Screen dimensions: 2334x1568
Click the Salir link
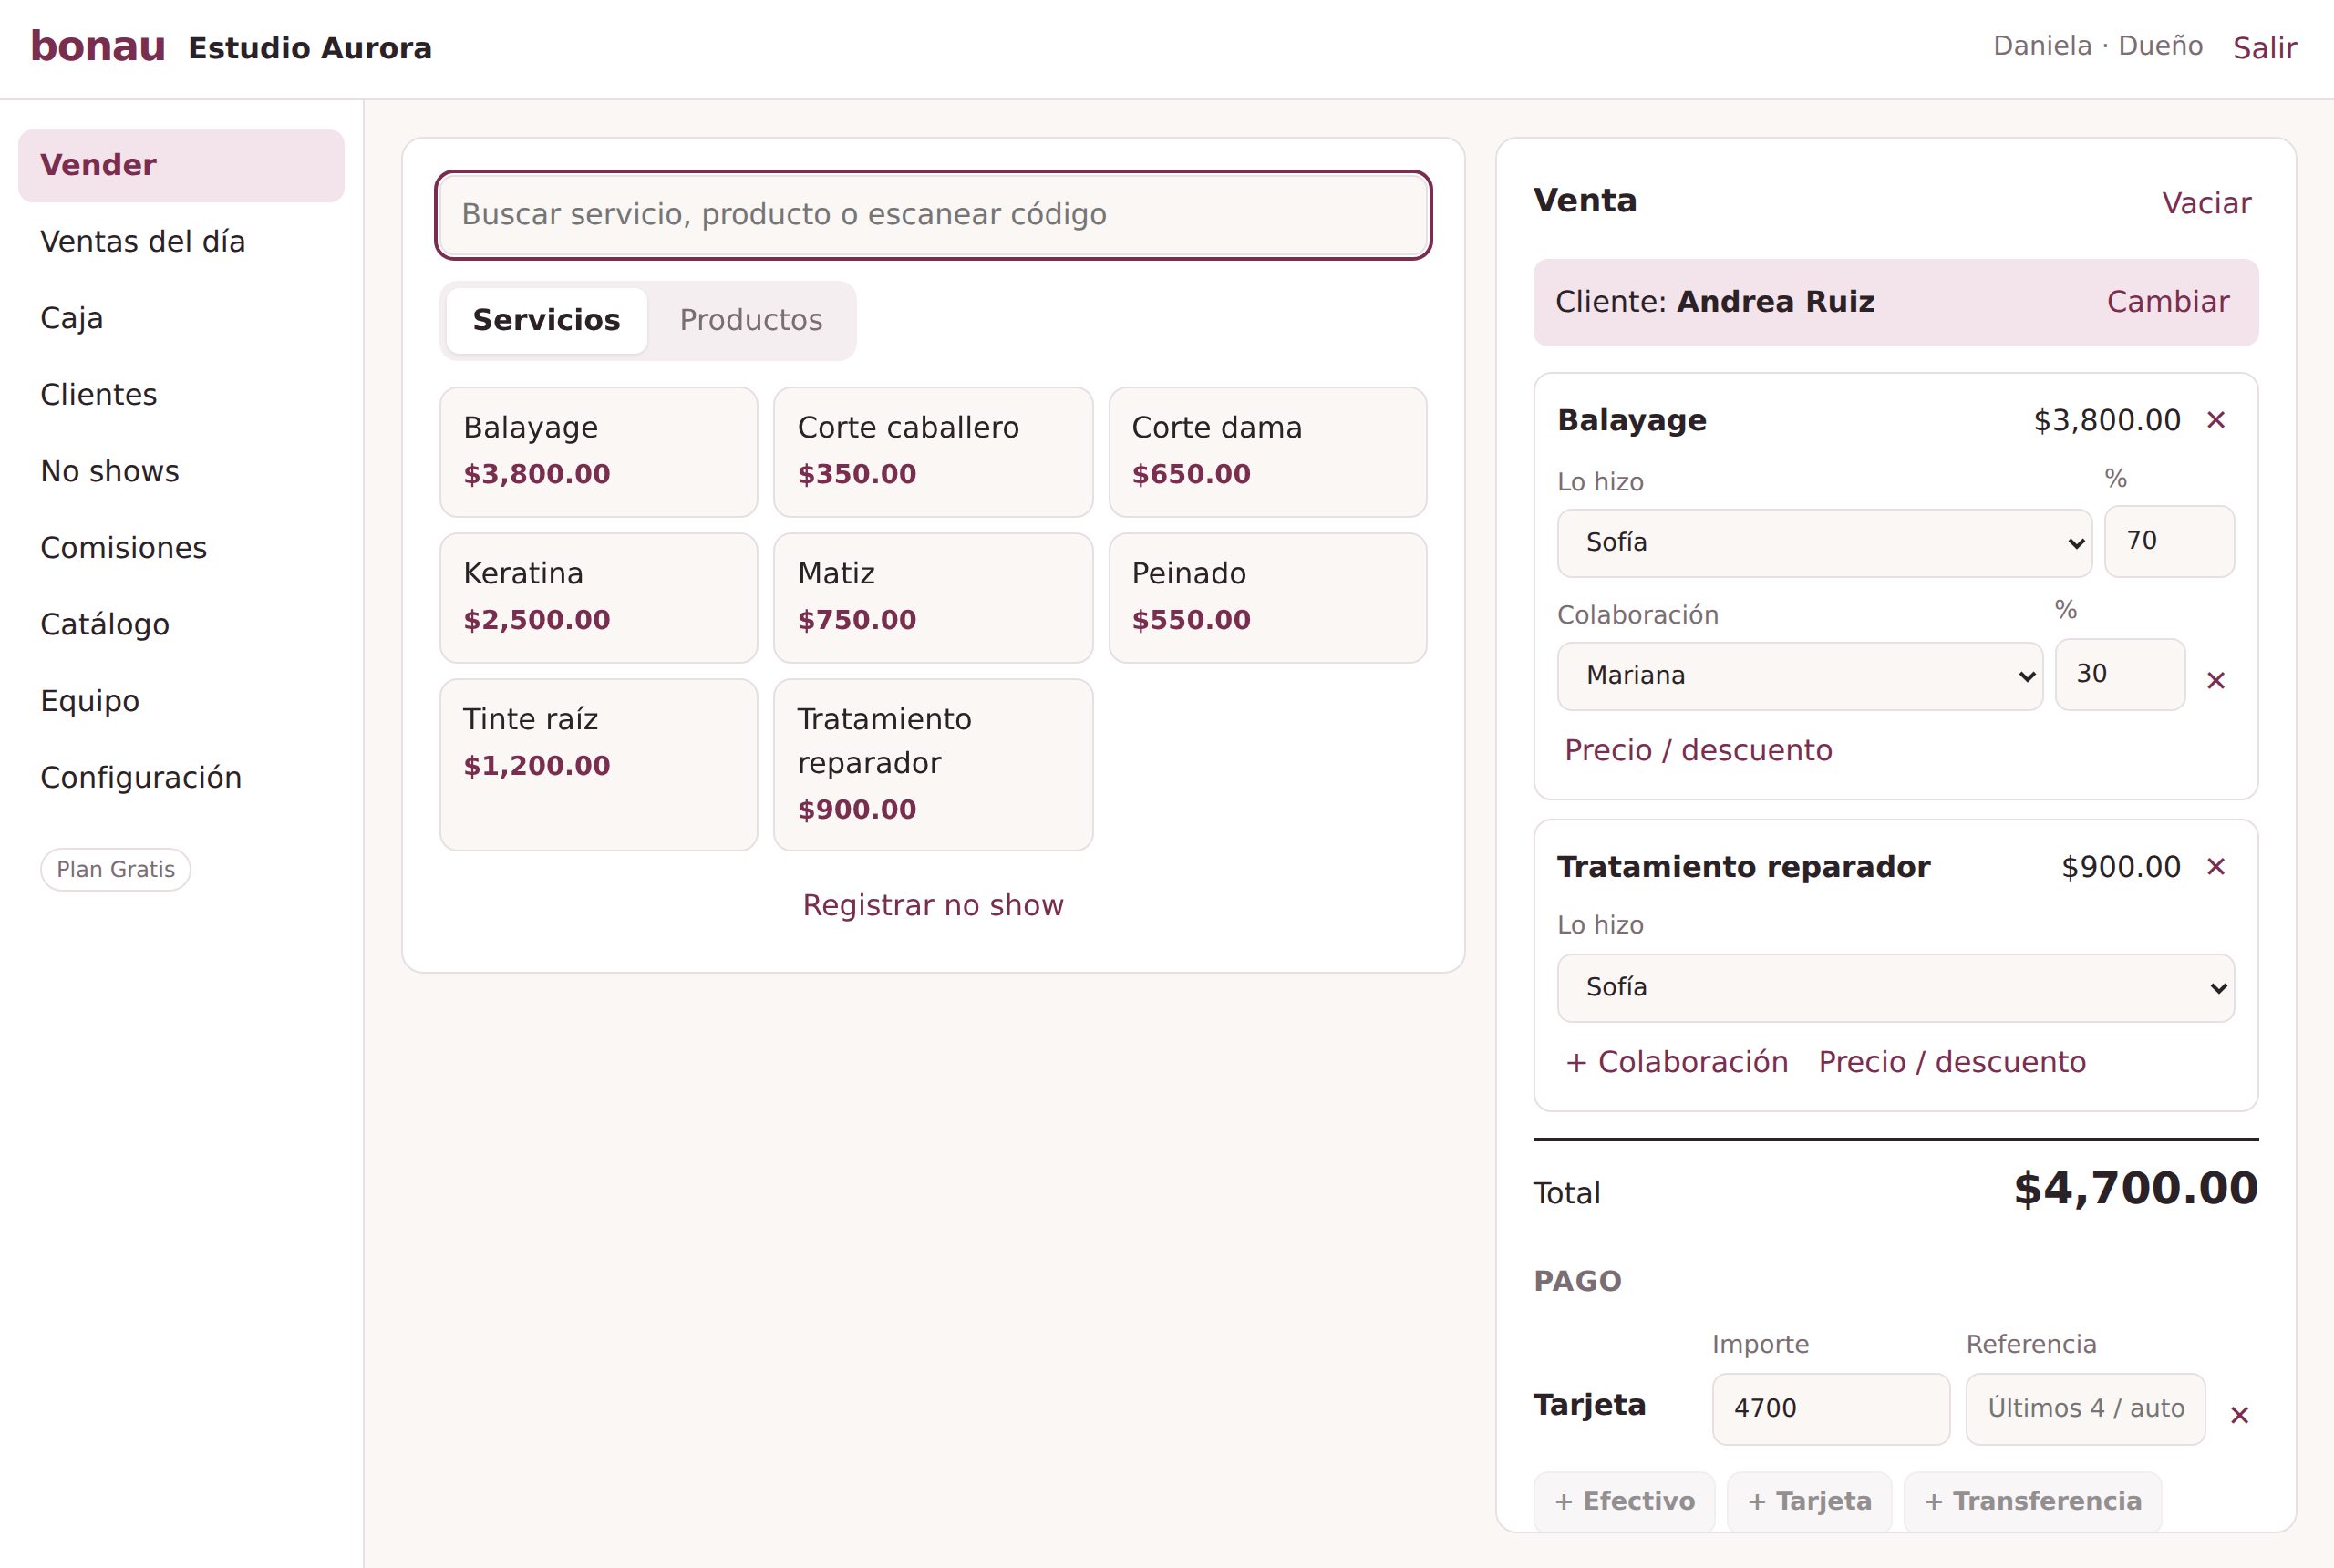click(2264, 48)
